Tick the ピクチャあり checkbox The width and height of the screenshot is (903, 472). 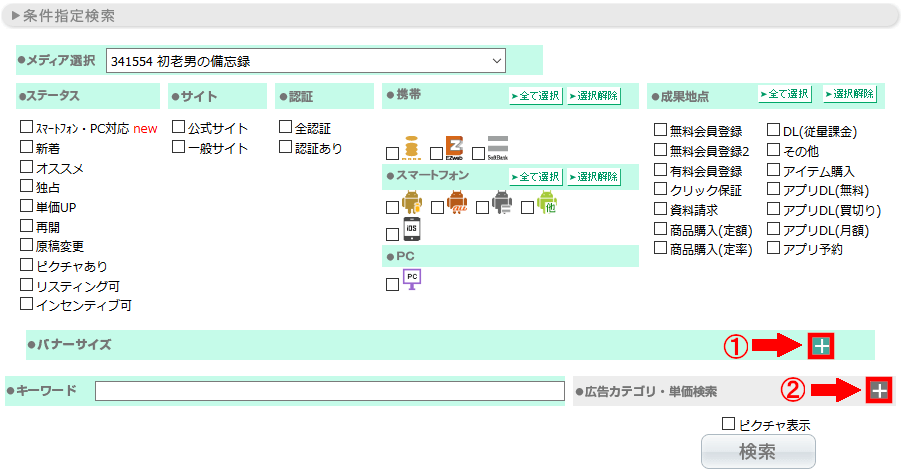coord(26,265)
